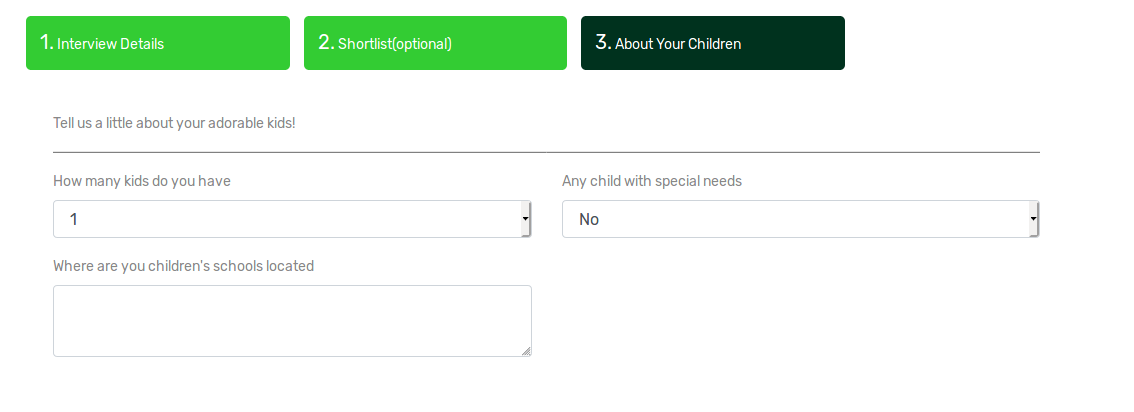Click the selected value '1' in the kids select
Viewport: 1134px width, 412px height.
click(74, 219)
